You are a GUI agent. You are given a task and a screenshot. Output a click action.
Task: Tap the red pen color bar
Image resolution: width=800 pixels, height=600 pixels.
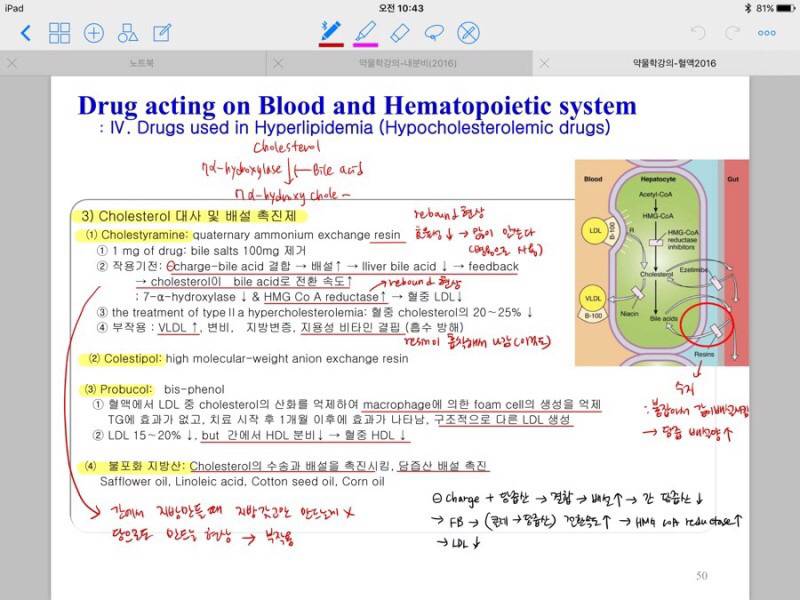(x=331, y=45)
